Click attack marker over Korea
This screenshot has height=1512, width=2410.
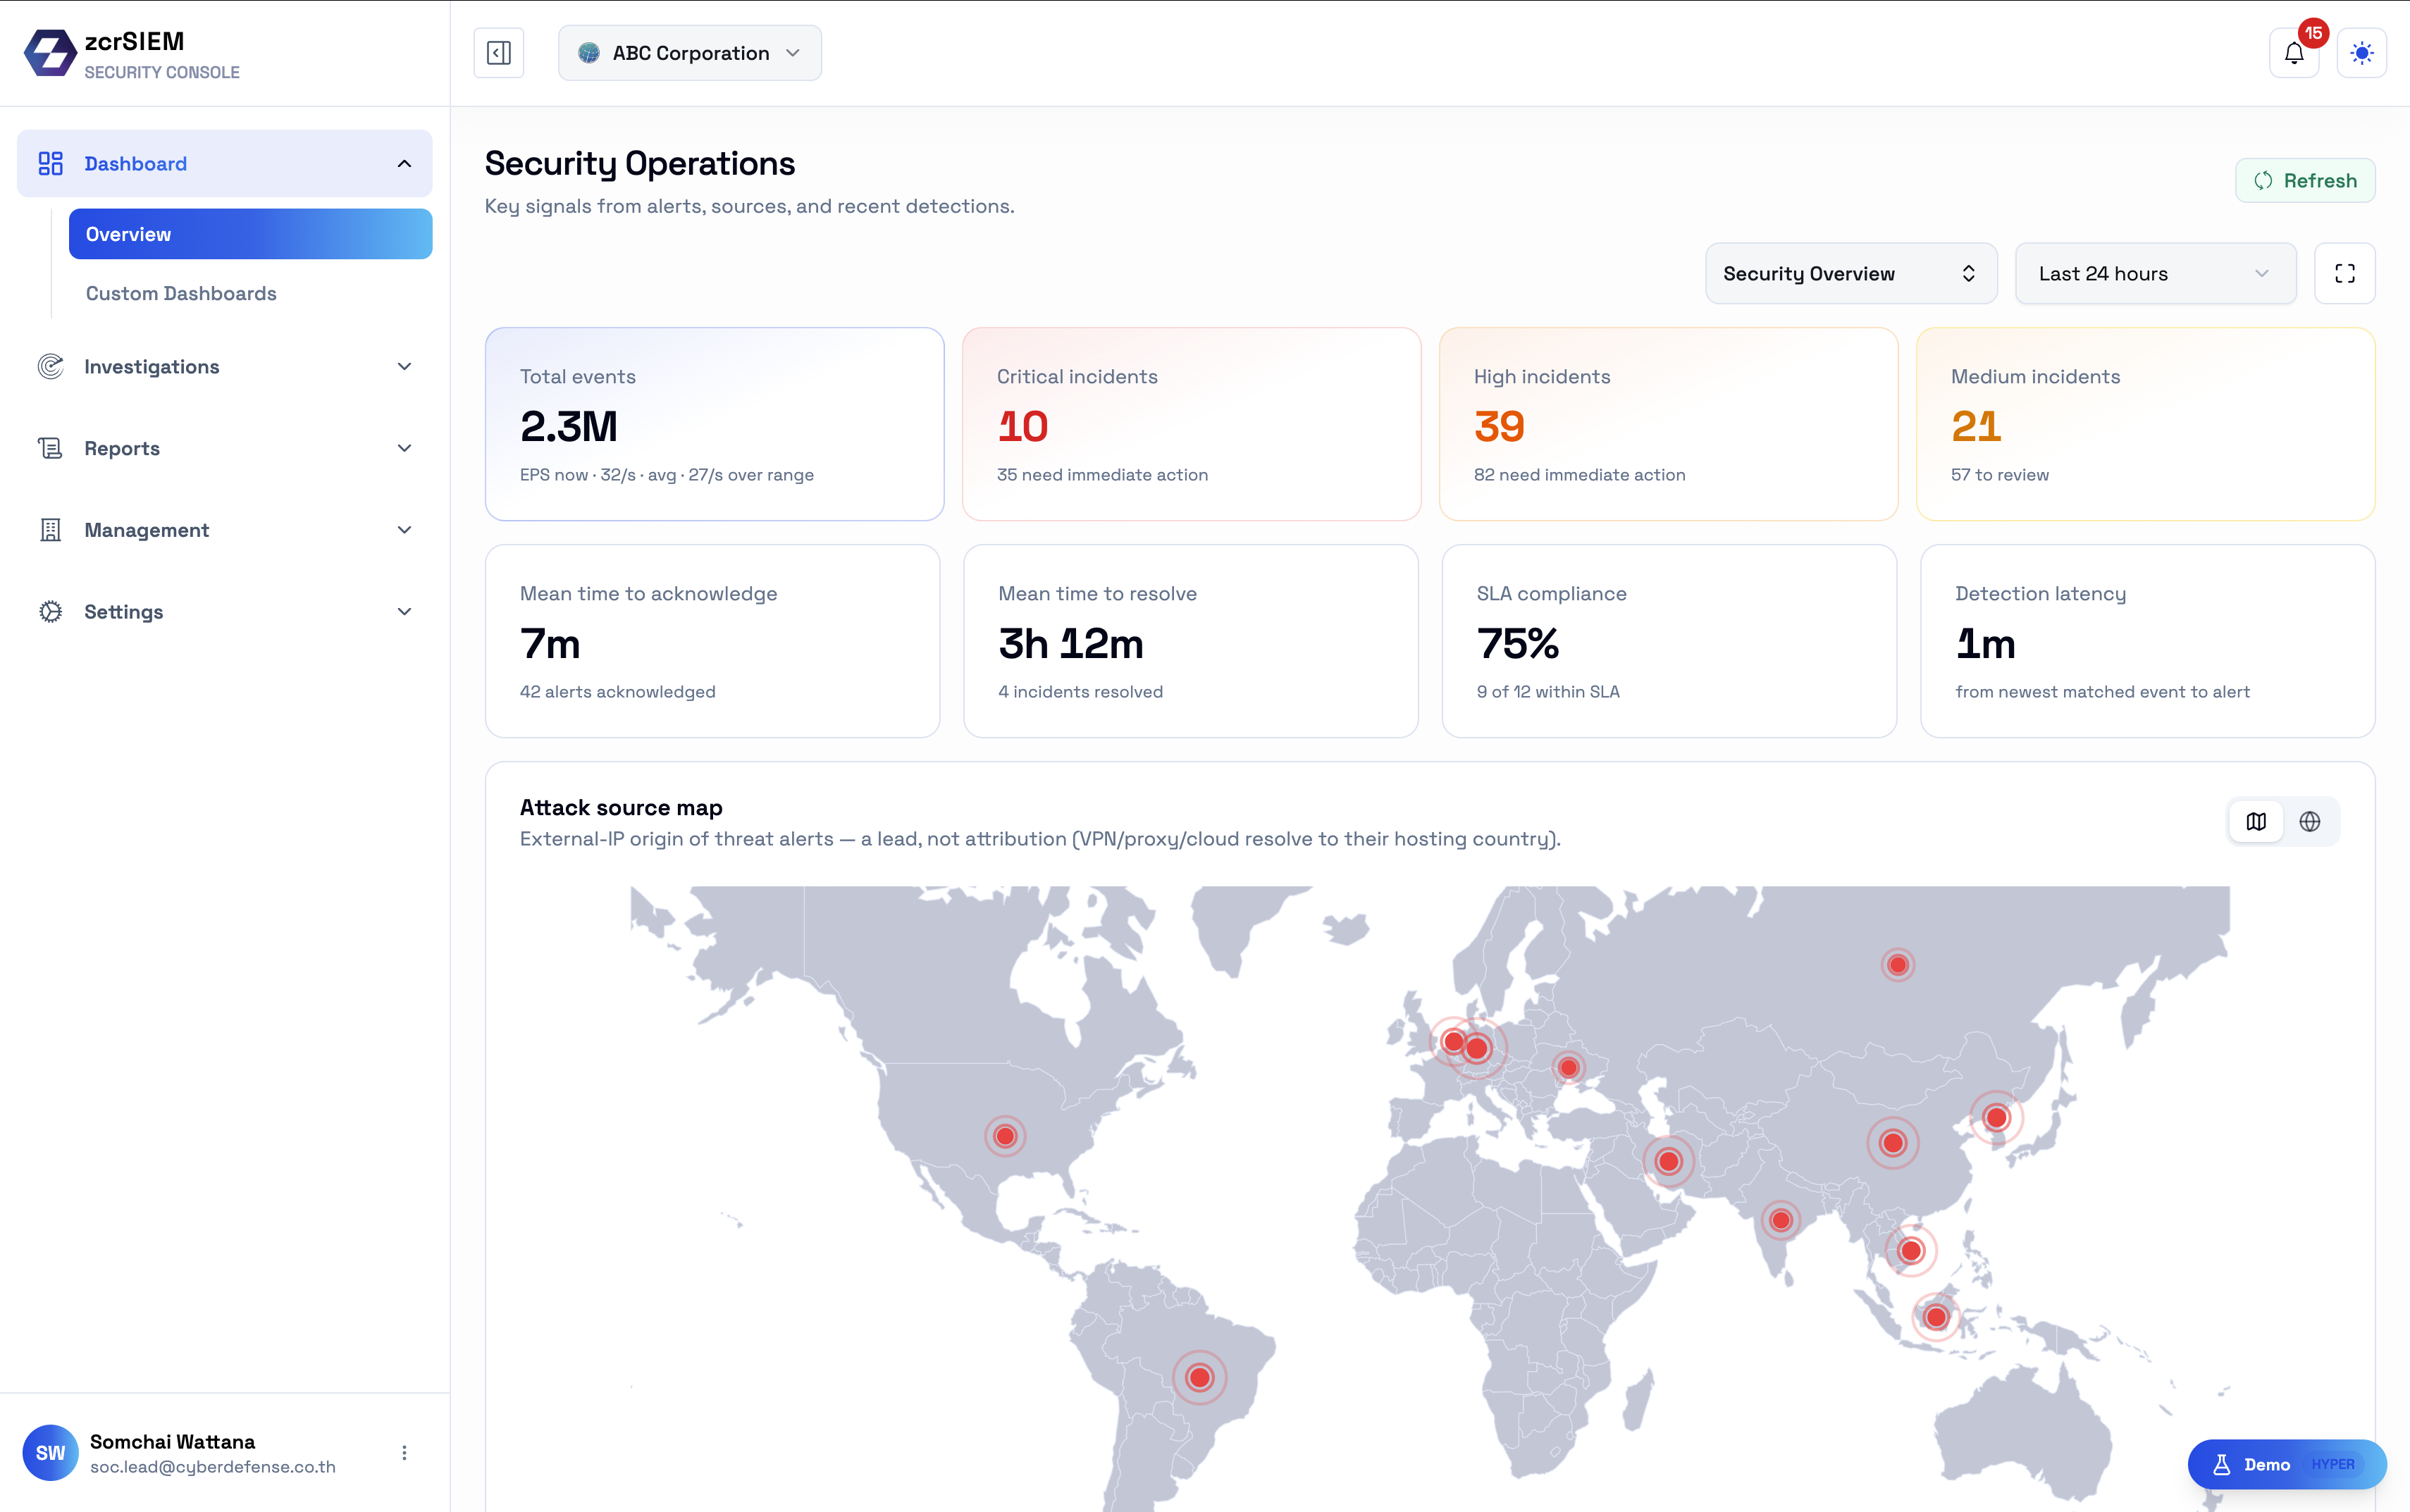point(1996,1118)
